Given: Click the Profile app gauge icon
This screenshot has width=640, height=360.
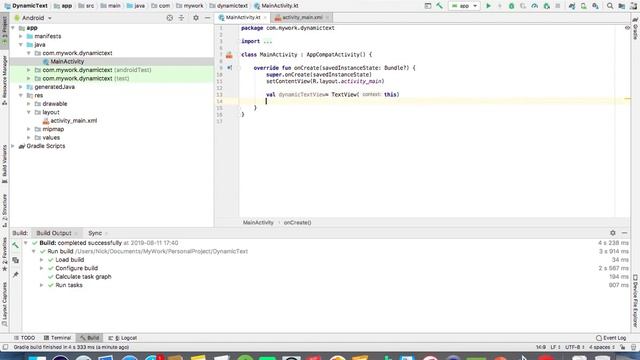Looking at the screenshot, I should point(535,6).
